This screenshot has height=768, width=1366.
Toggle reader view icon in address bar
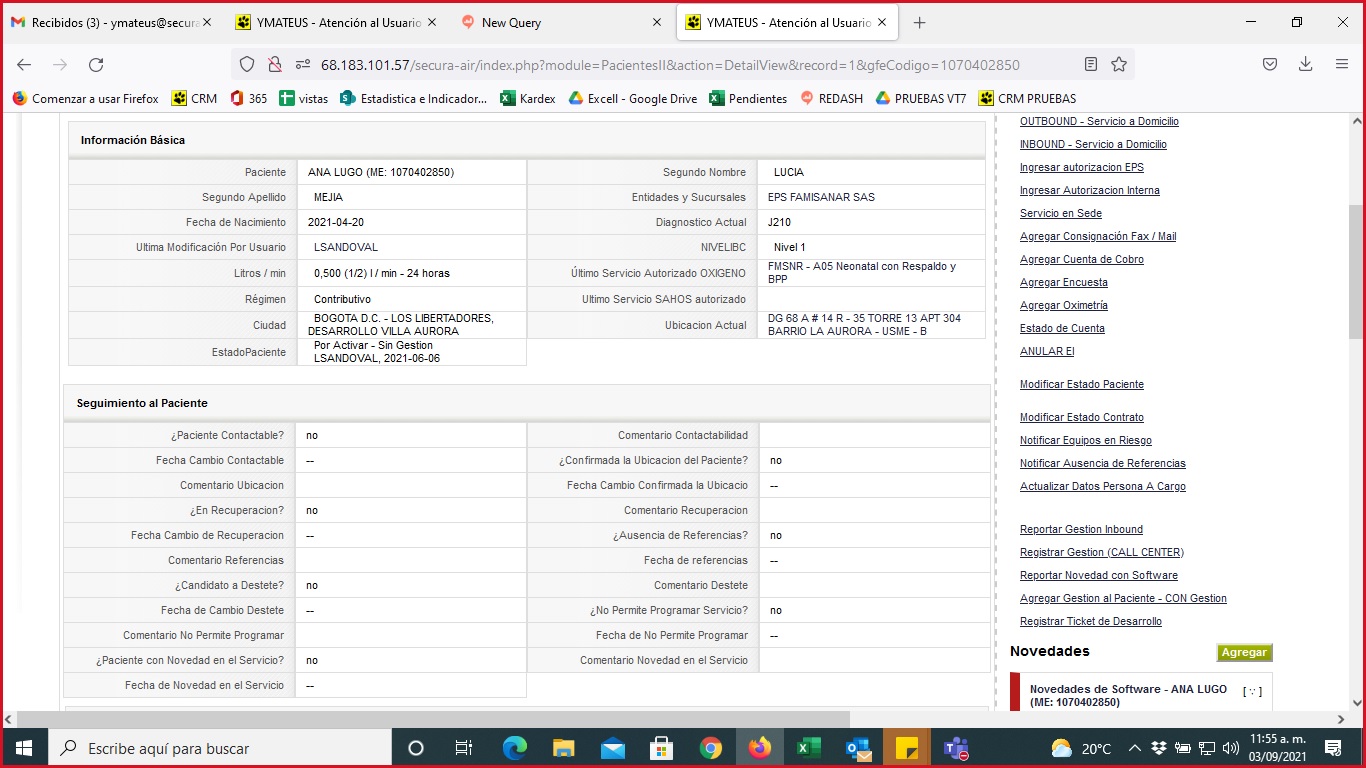coord(1091,65)
